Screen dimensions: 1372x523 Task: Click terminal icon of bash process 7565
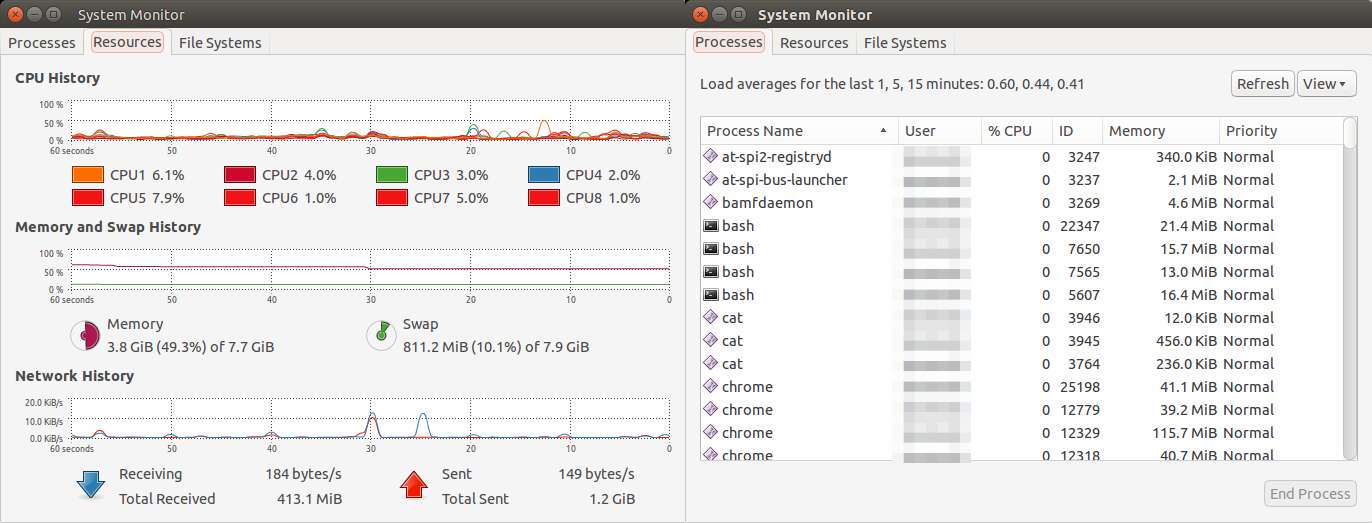[711, 272]
